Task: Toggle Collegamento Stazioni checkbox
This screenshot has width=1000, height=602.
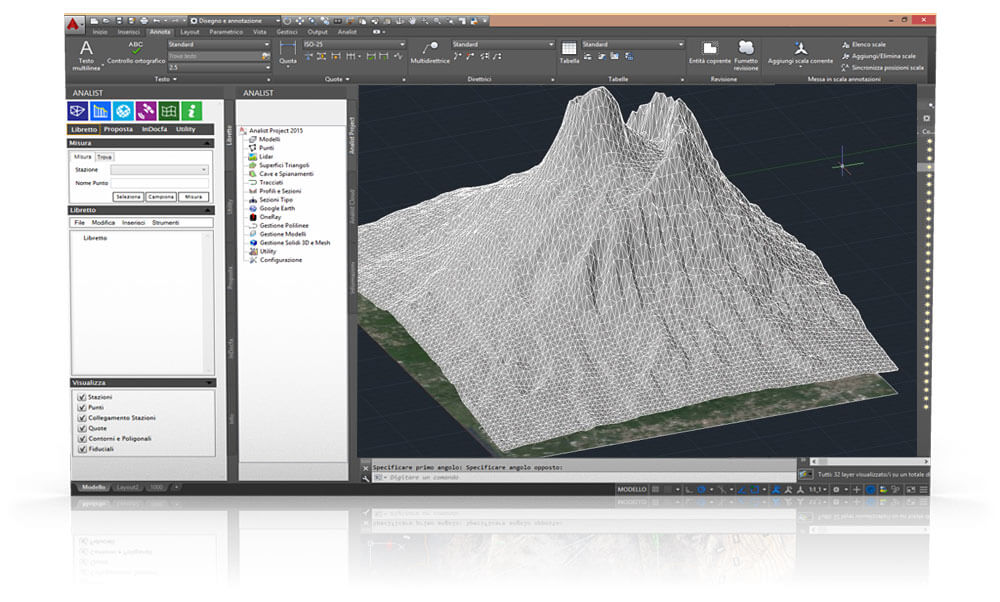Action: [82, 418]
